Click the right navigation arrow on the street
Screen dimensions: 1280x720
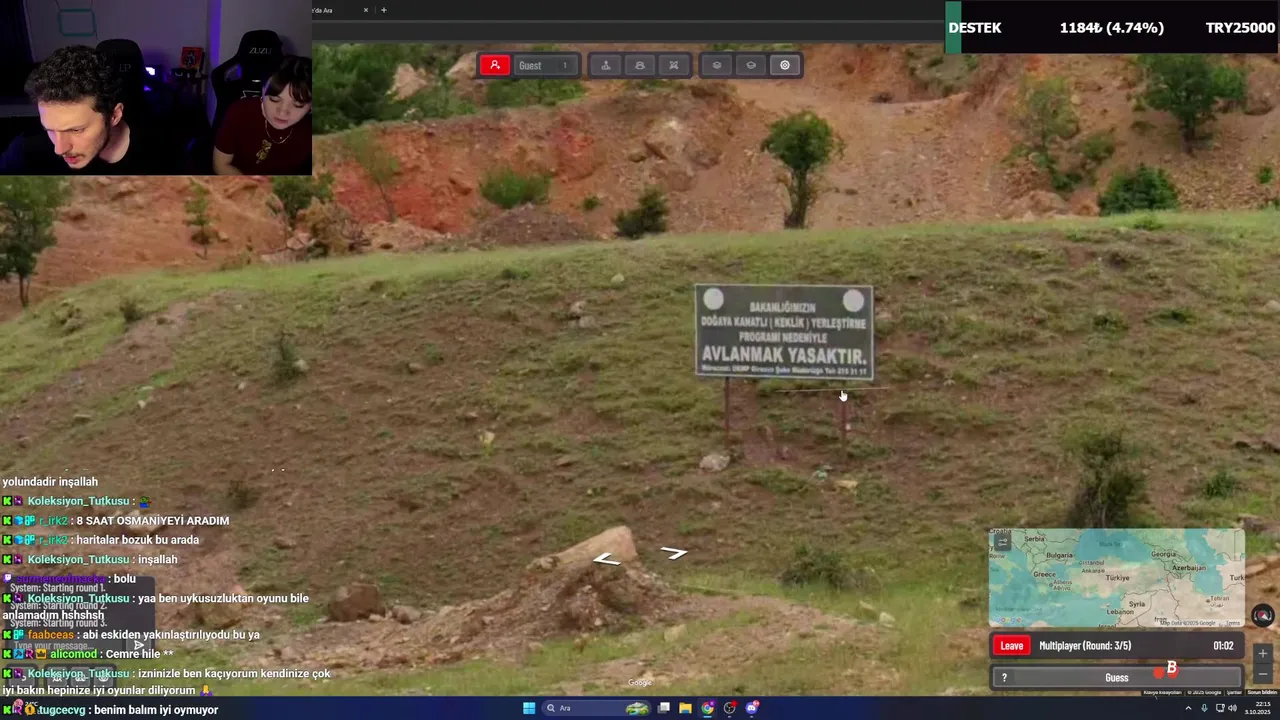674,552
